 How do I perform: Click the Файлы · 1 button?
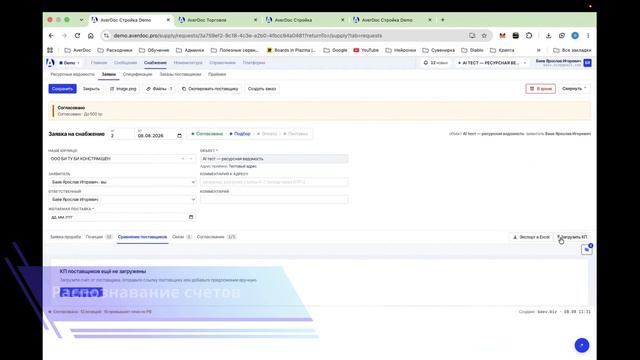click(159, 89)
